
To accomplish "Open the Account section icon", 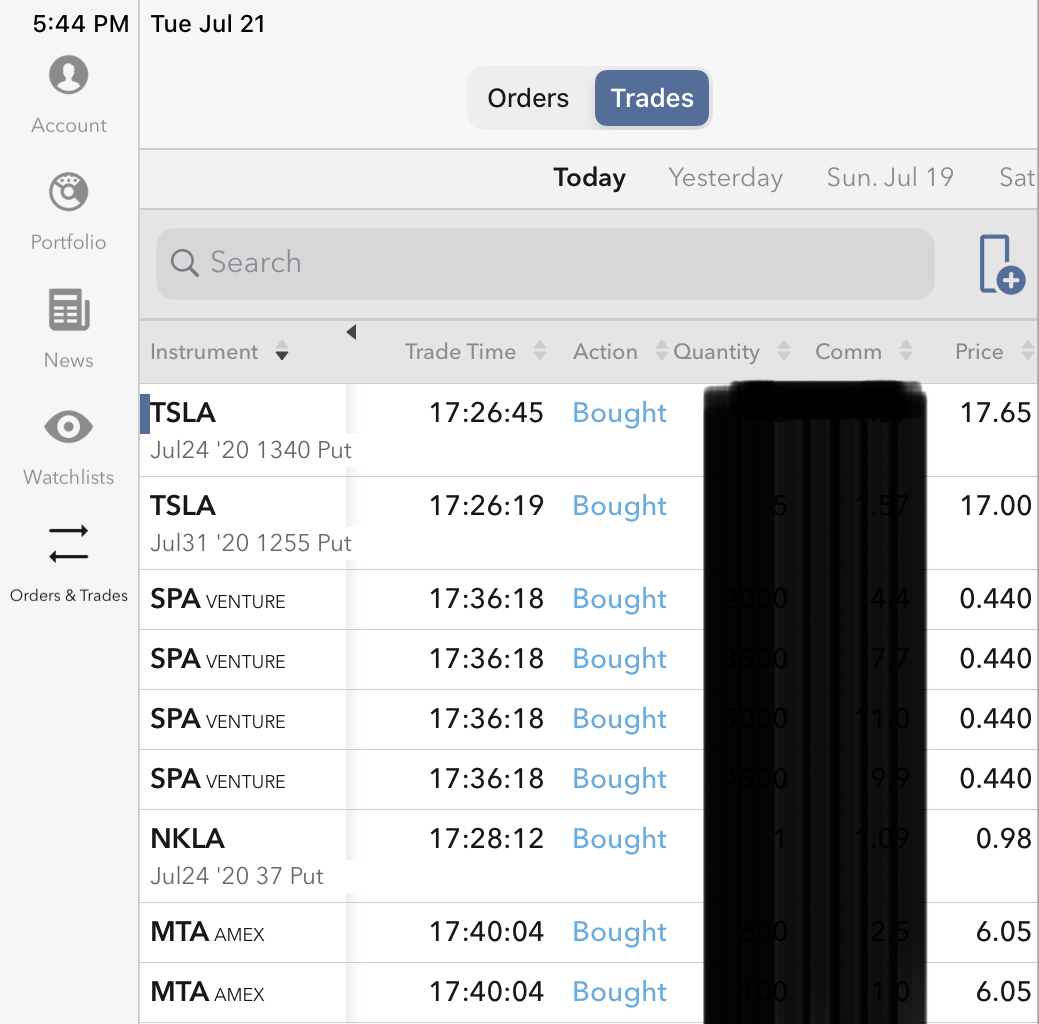I will [x=69, y=76].
